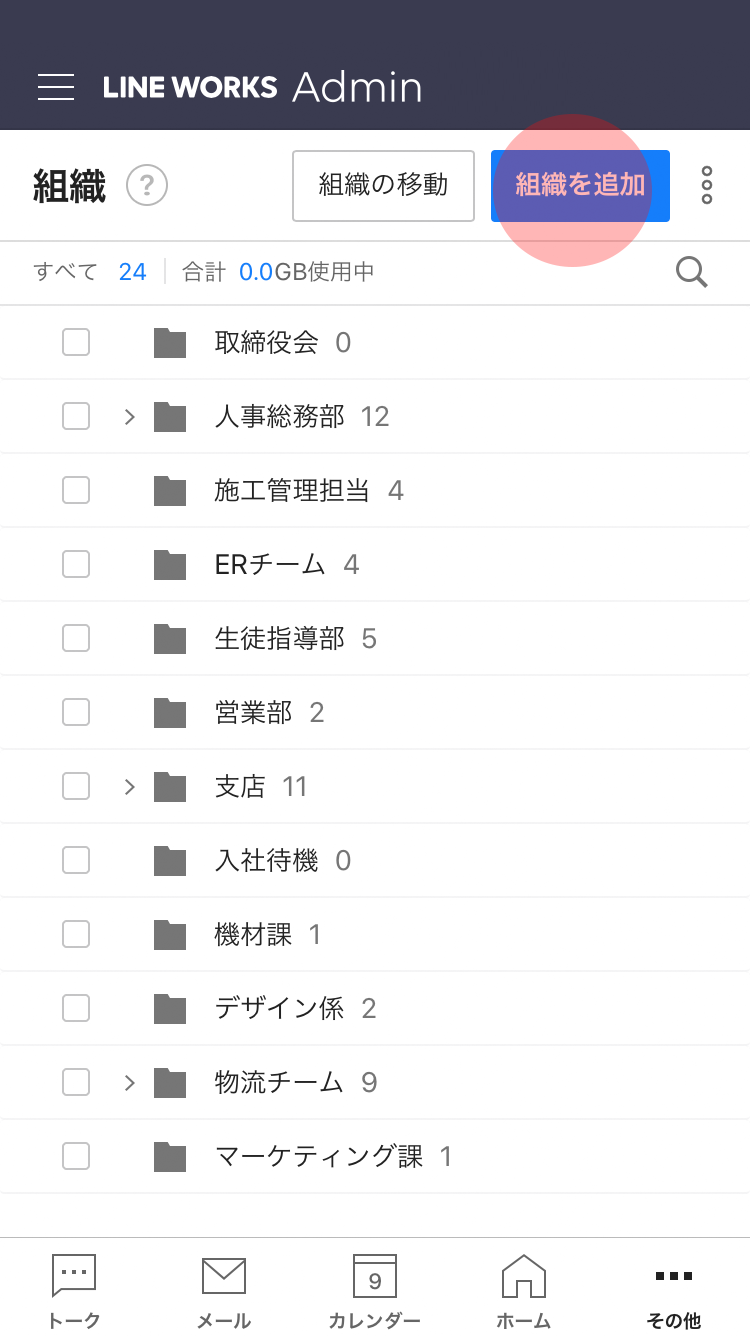This screenshot has height=1344, width=750.
Task: Select the checkbox for 営業部
Action: click(x=76, y=712)
